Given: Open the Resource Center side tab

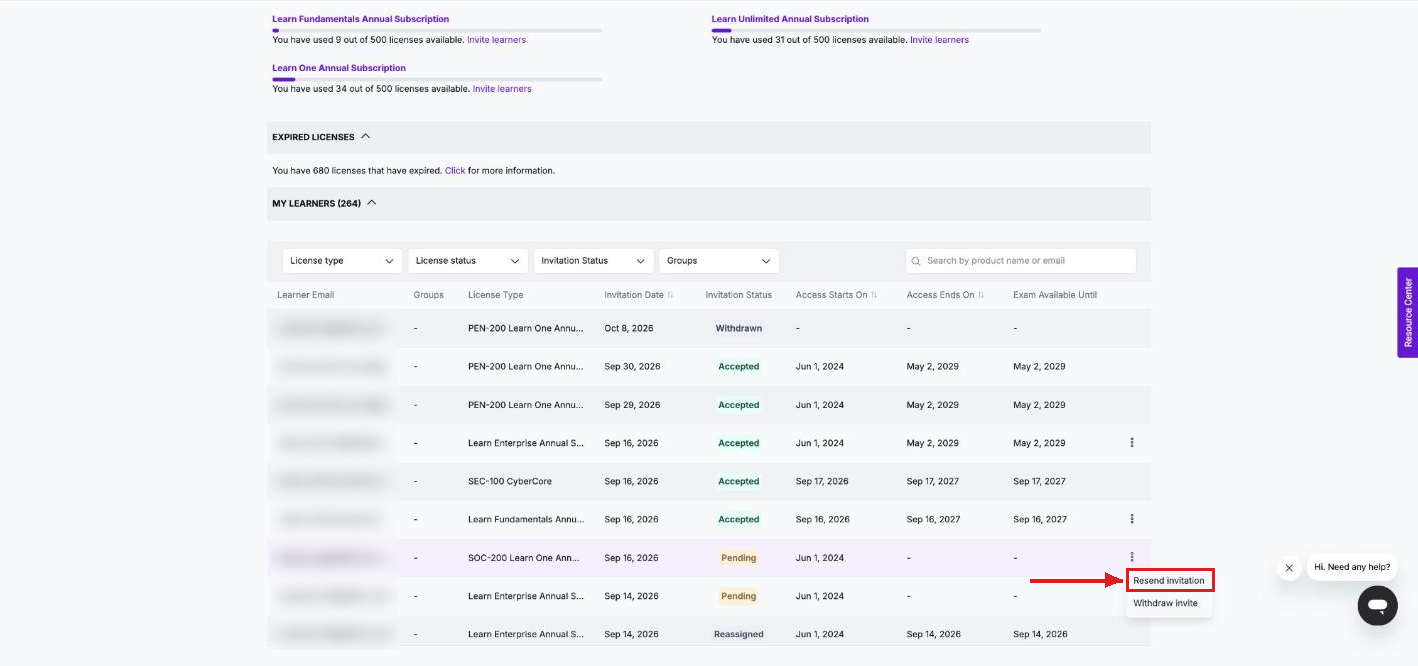Looking at the screenshot, I should point(1408,312).
